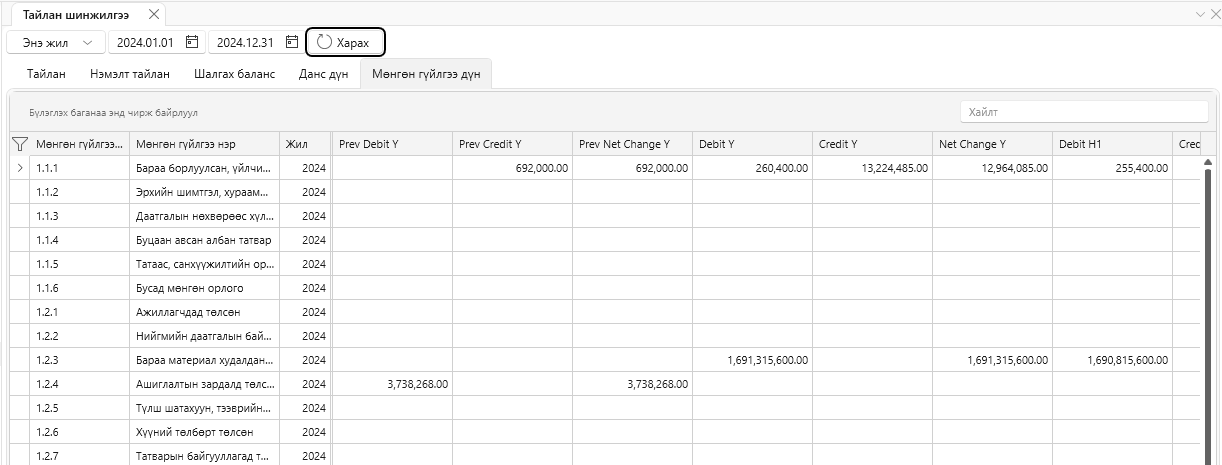Click the start date field 2024.01.01

tap(145, 42)
